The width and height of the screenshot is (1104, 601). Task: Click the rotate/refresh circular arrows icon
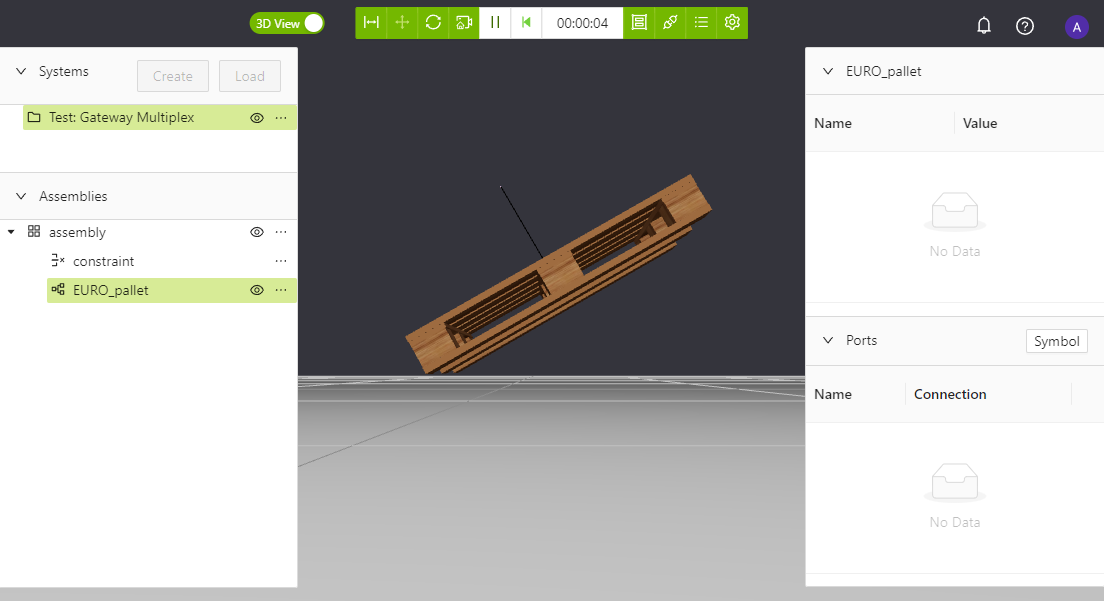coord(433,23)
